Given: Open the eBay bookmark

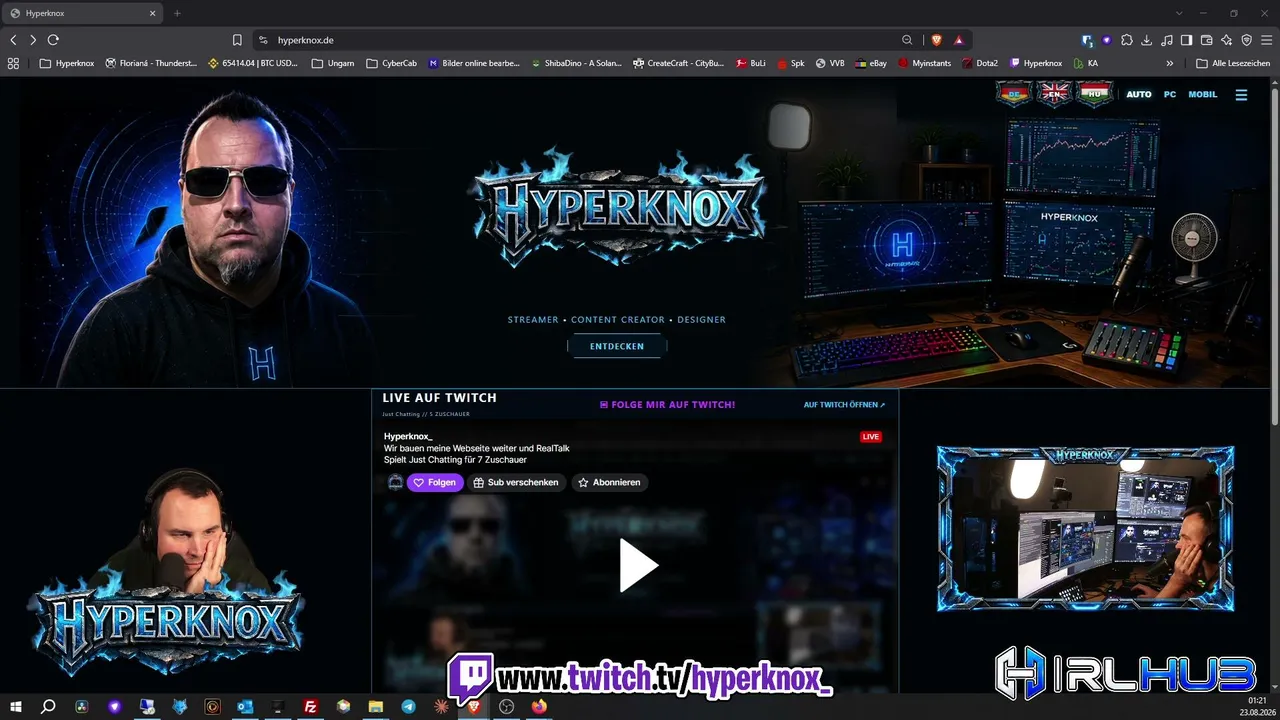Looking at the screenshot, I should click(871, 63).
